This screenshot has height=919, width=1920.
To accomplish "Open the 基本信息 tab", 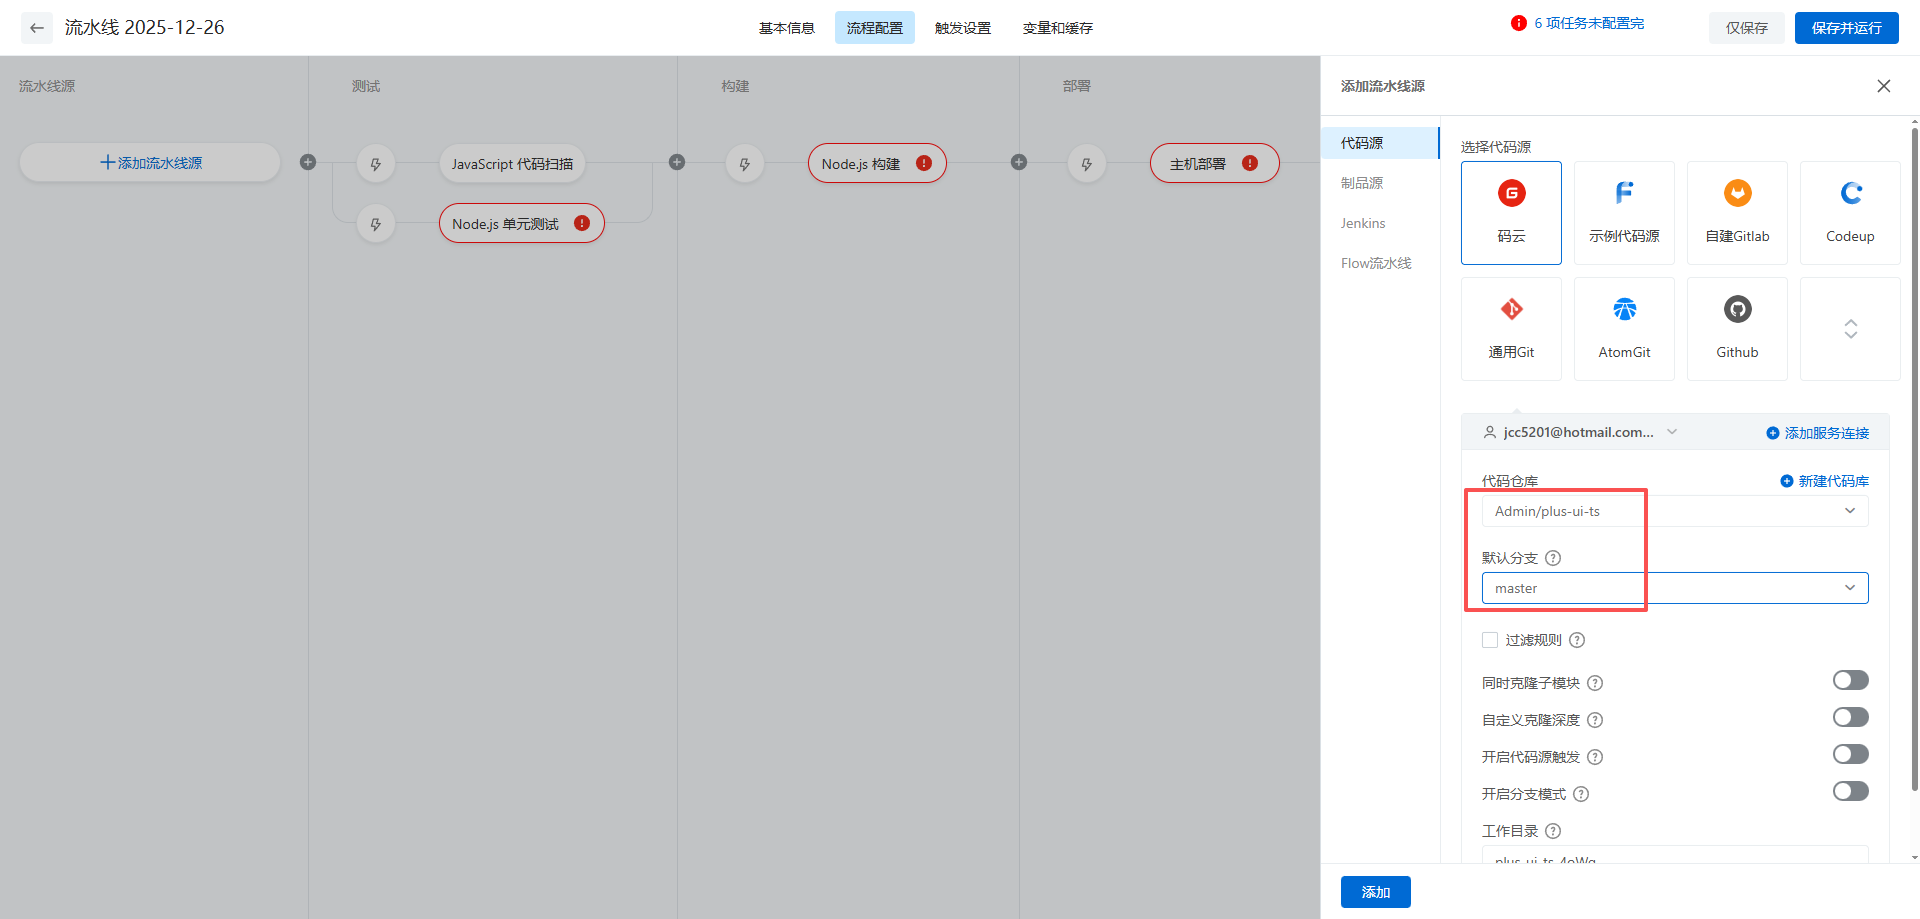I will click(x=786, y=28).
